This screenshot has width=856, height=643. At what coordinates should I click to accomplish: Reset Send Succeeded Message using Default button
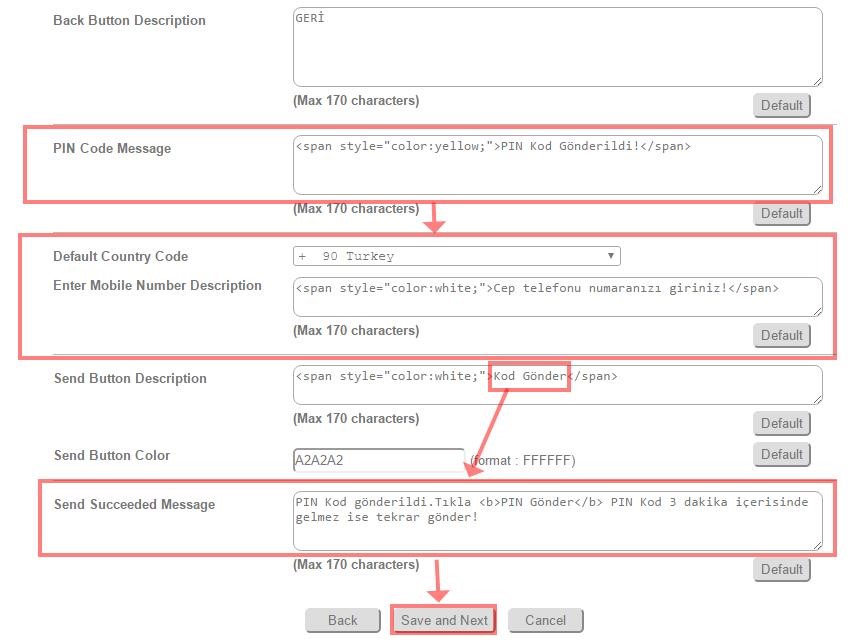781,569
